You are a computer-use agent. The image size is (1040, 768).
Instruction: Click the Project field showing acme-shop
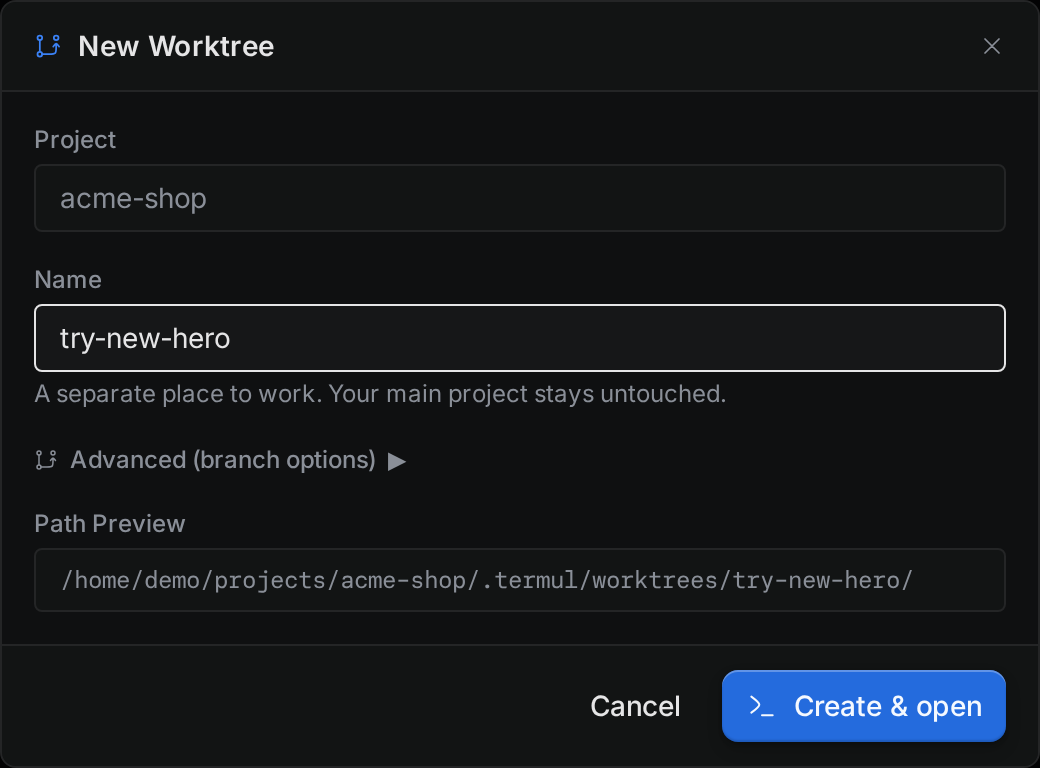pyautogui.click(x=520, y=198)
